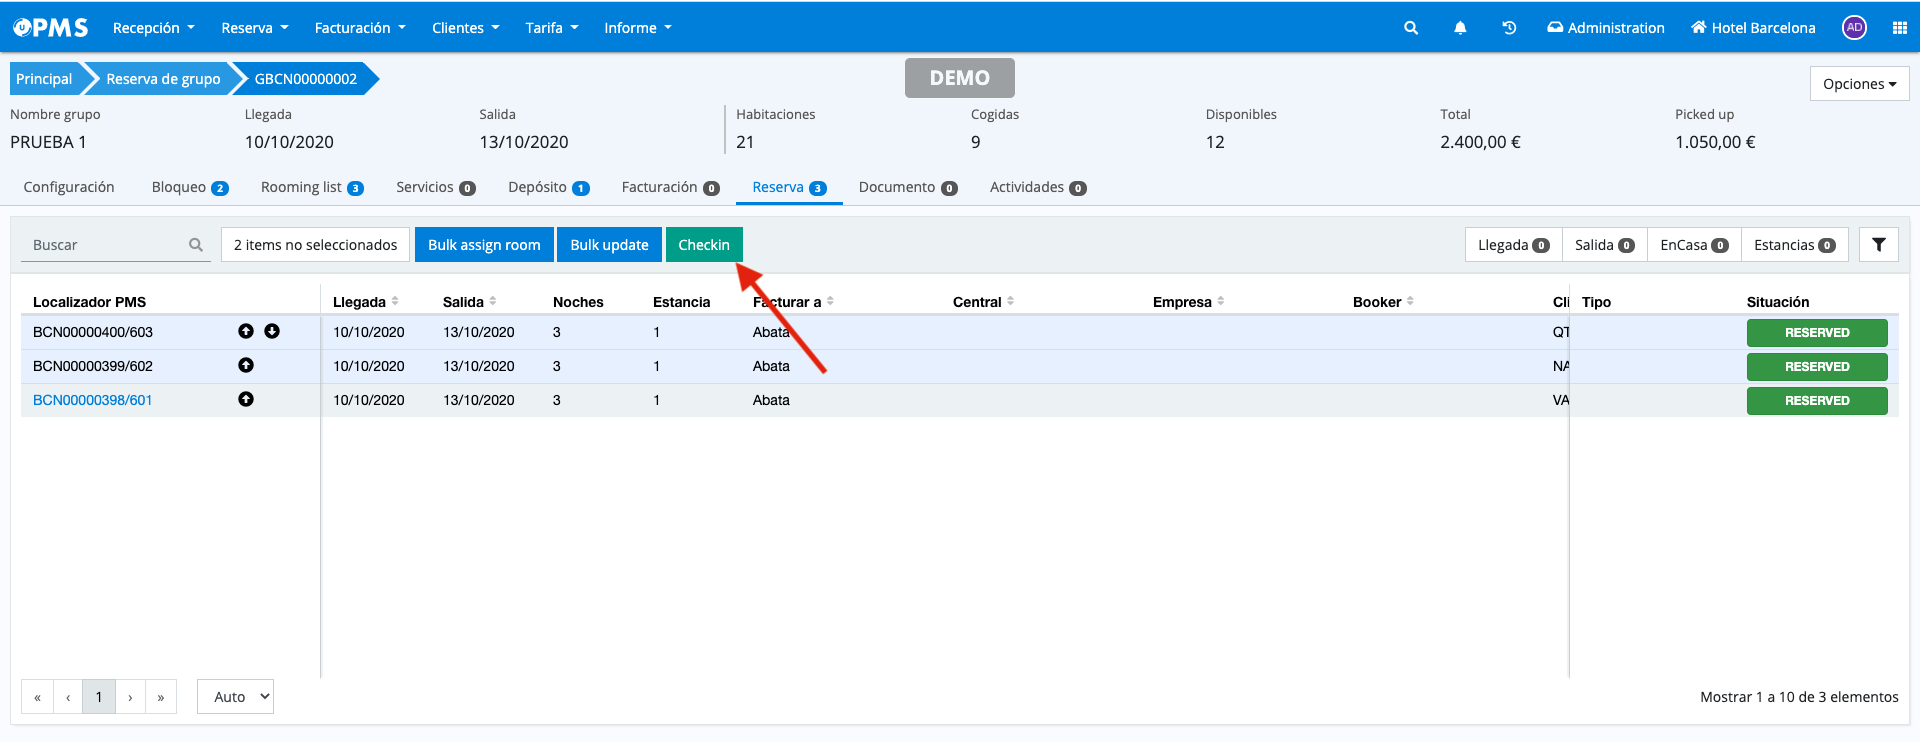Toggle the Llegada filter button

[1513, 245]
